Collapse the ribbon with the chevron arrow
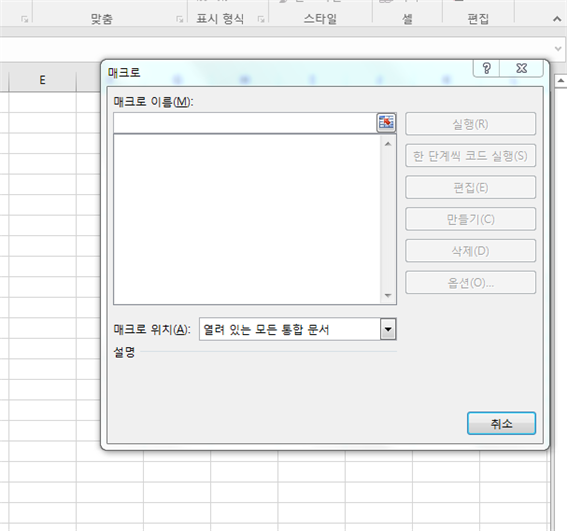The width and height of the screenshot is (567, 531). [557, 19]
